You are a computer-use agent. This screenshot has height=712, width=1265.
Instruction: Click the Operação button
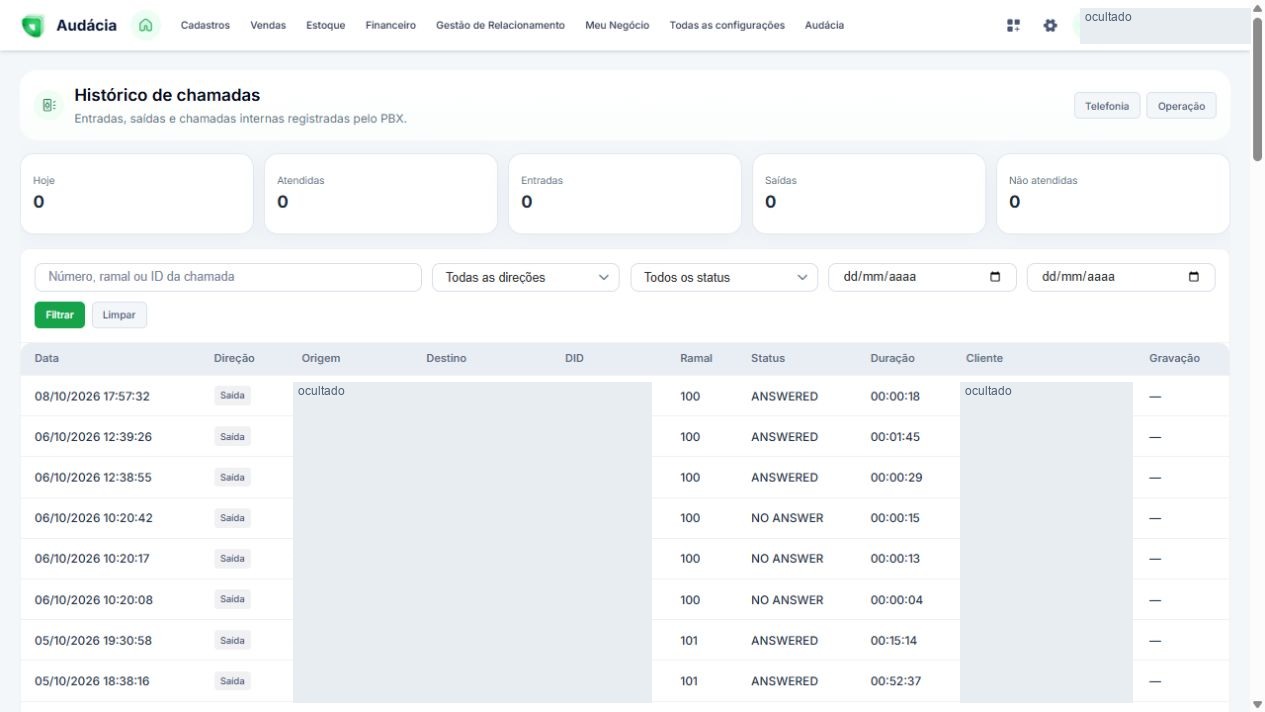1181,106
